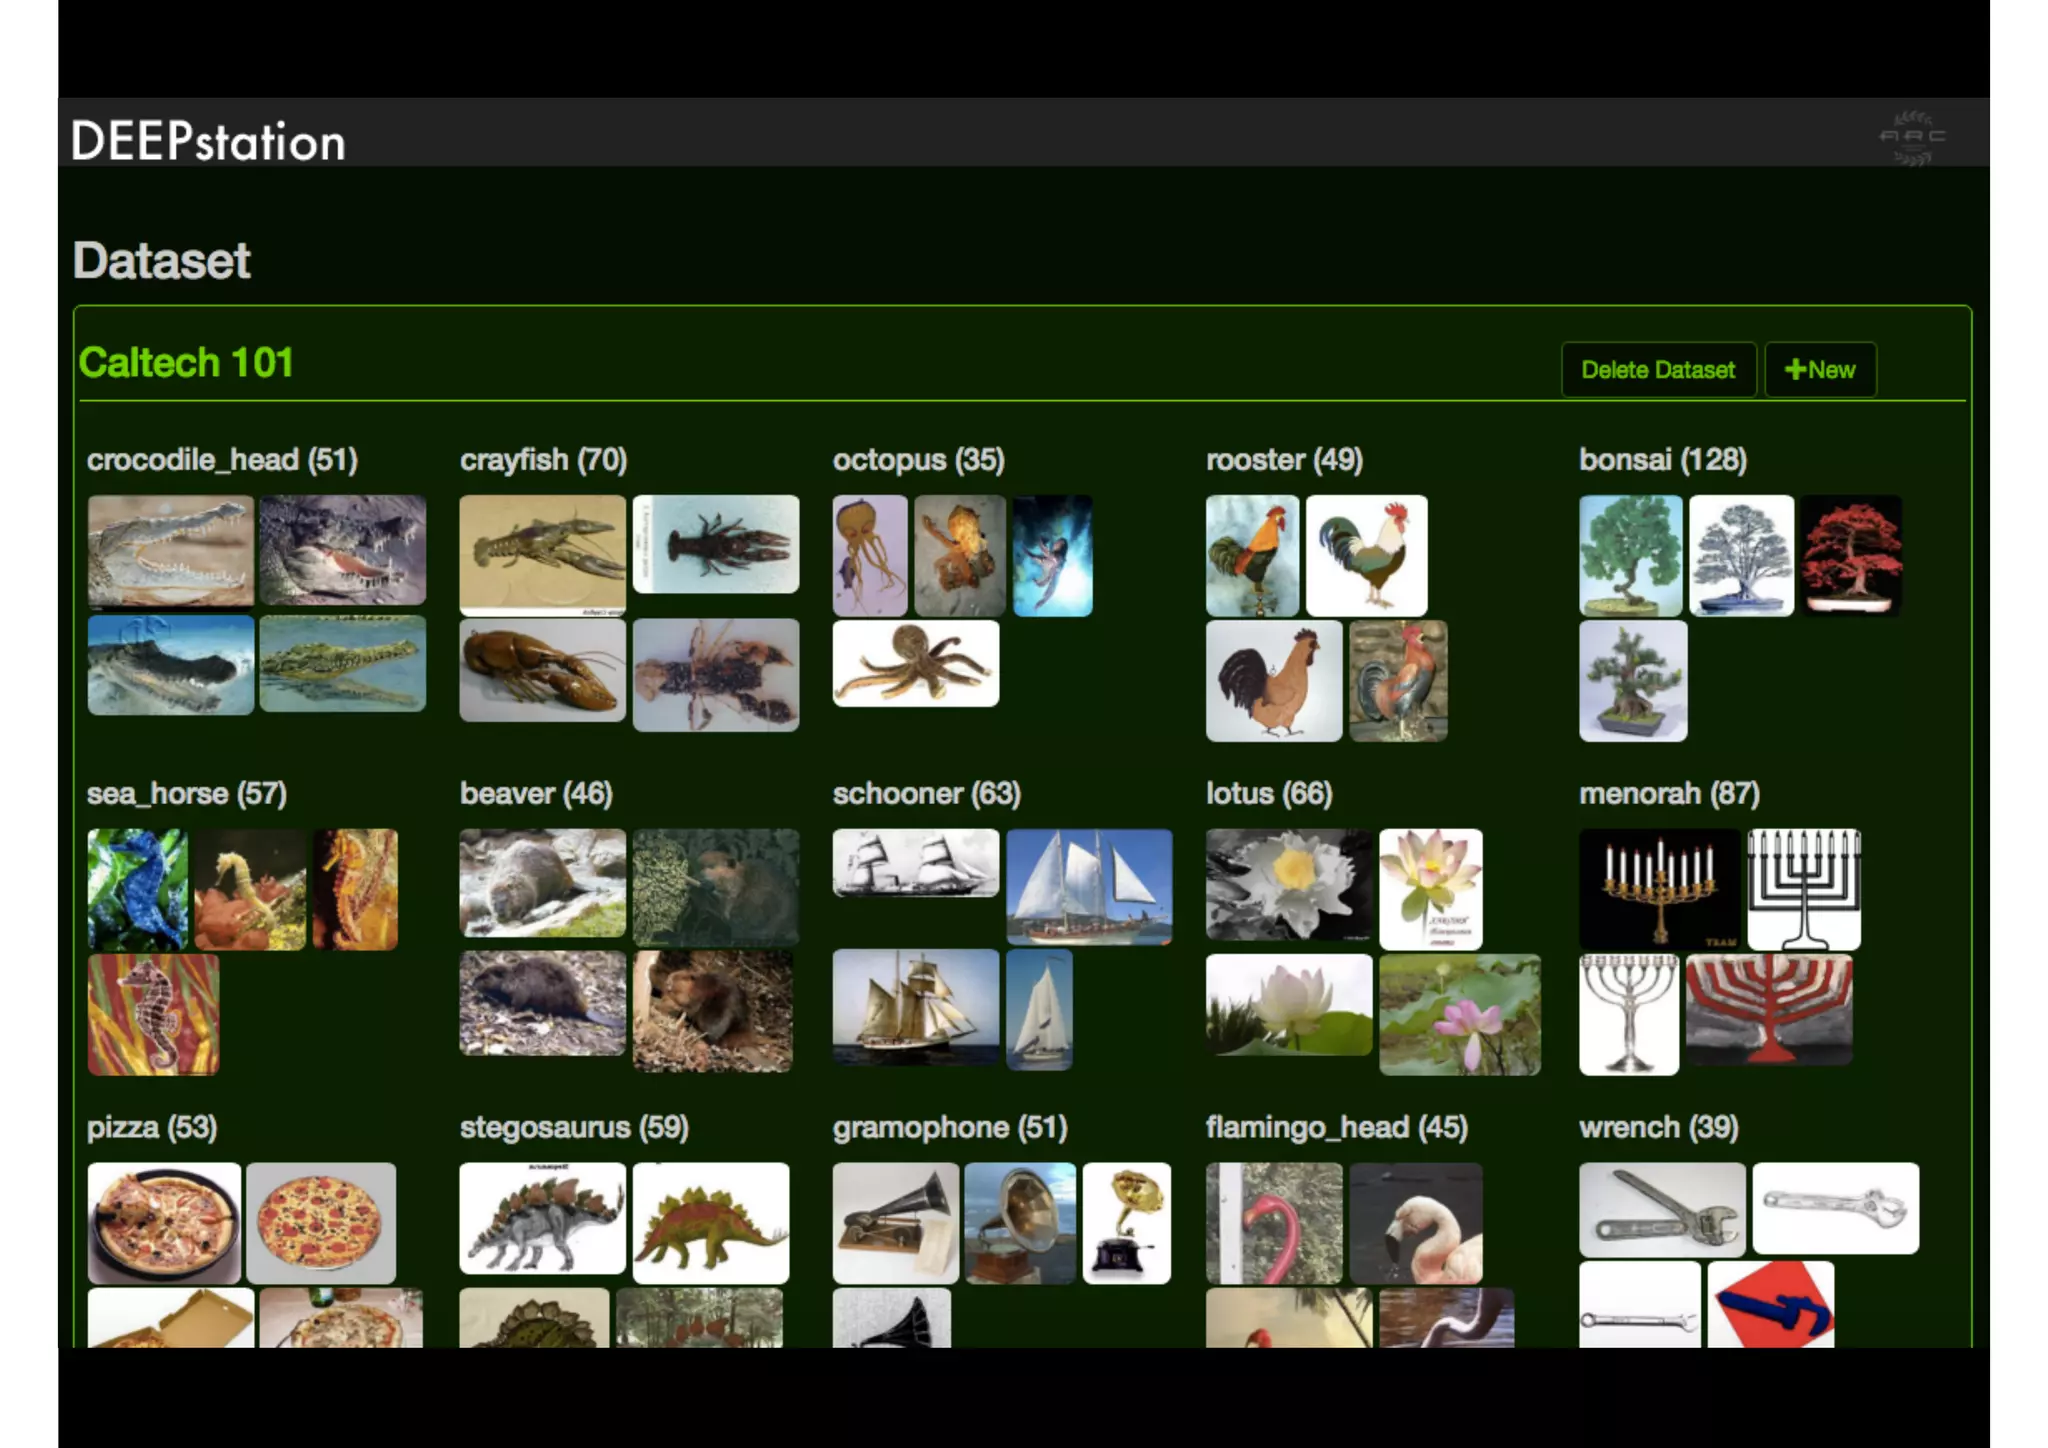Select the dark crayfish on light blue thumbnail
Image resolution: width=2048 pixels, height=1448 pixels.
pos(715,544)
